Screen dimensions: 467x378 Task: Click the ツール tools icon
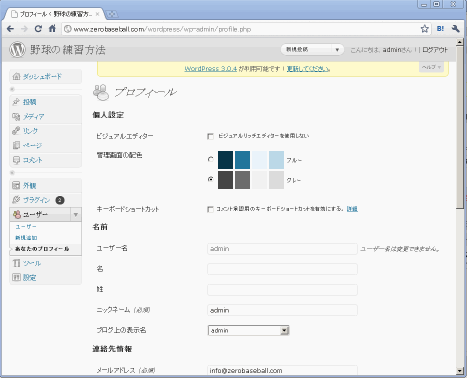coord(16,263)
